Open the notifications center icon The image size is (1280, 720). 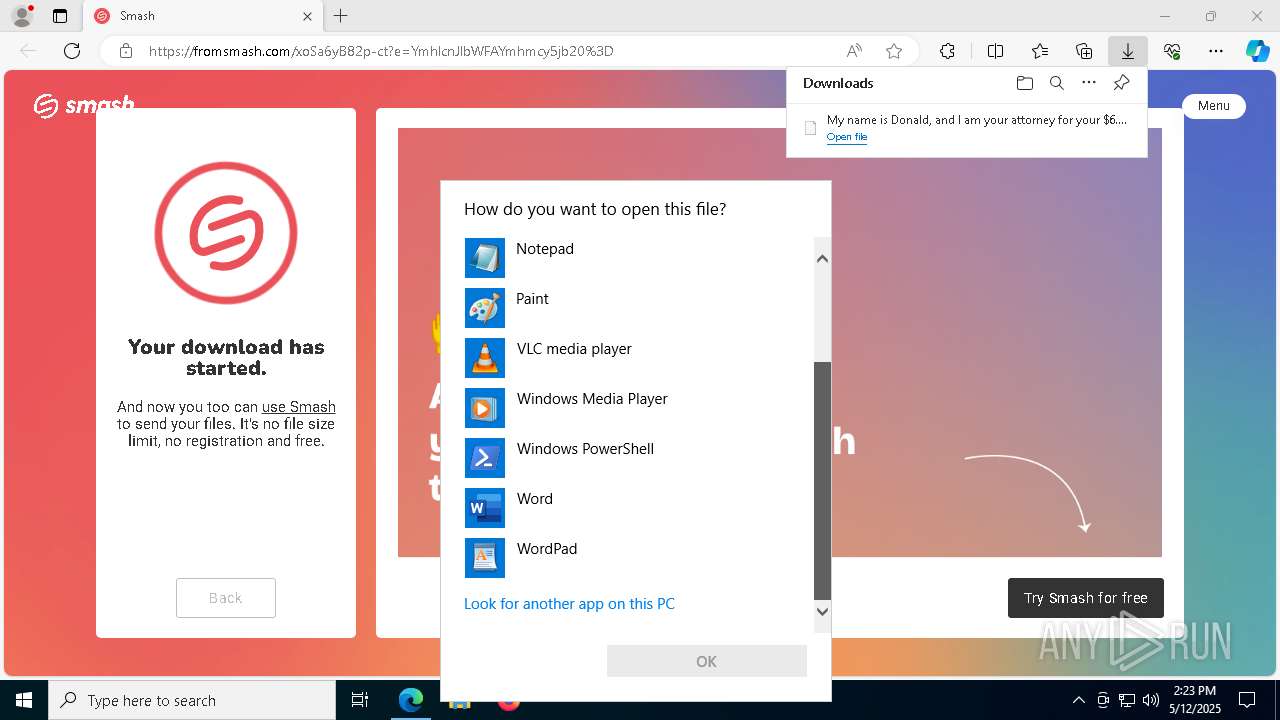(x=1247, y=700)
